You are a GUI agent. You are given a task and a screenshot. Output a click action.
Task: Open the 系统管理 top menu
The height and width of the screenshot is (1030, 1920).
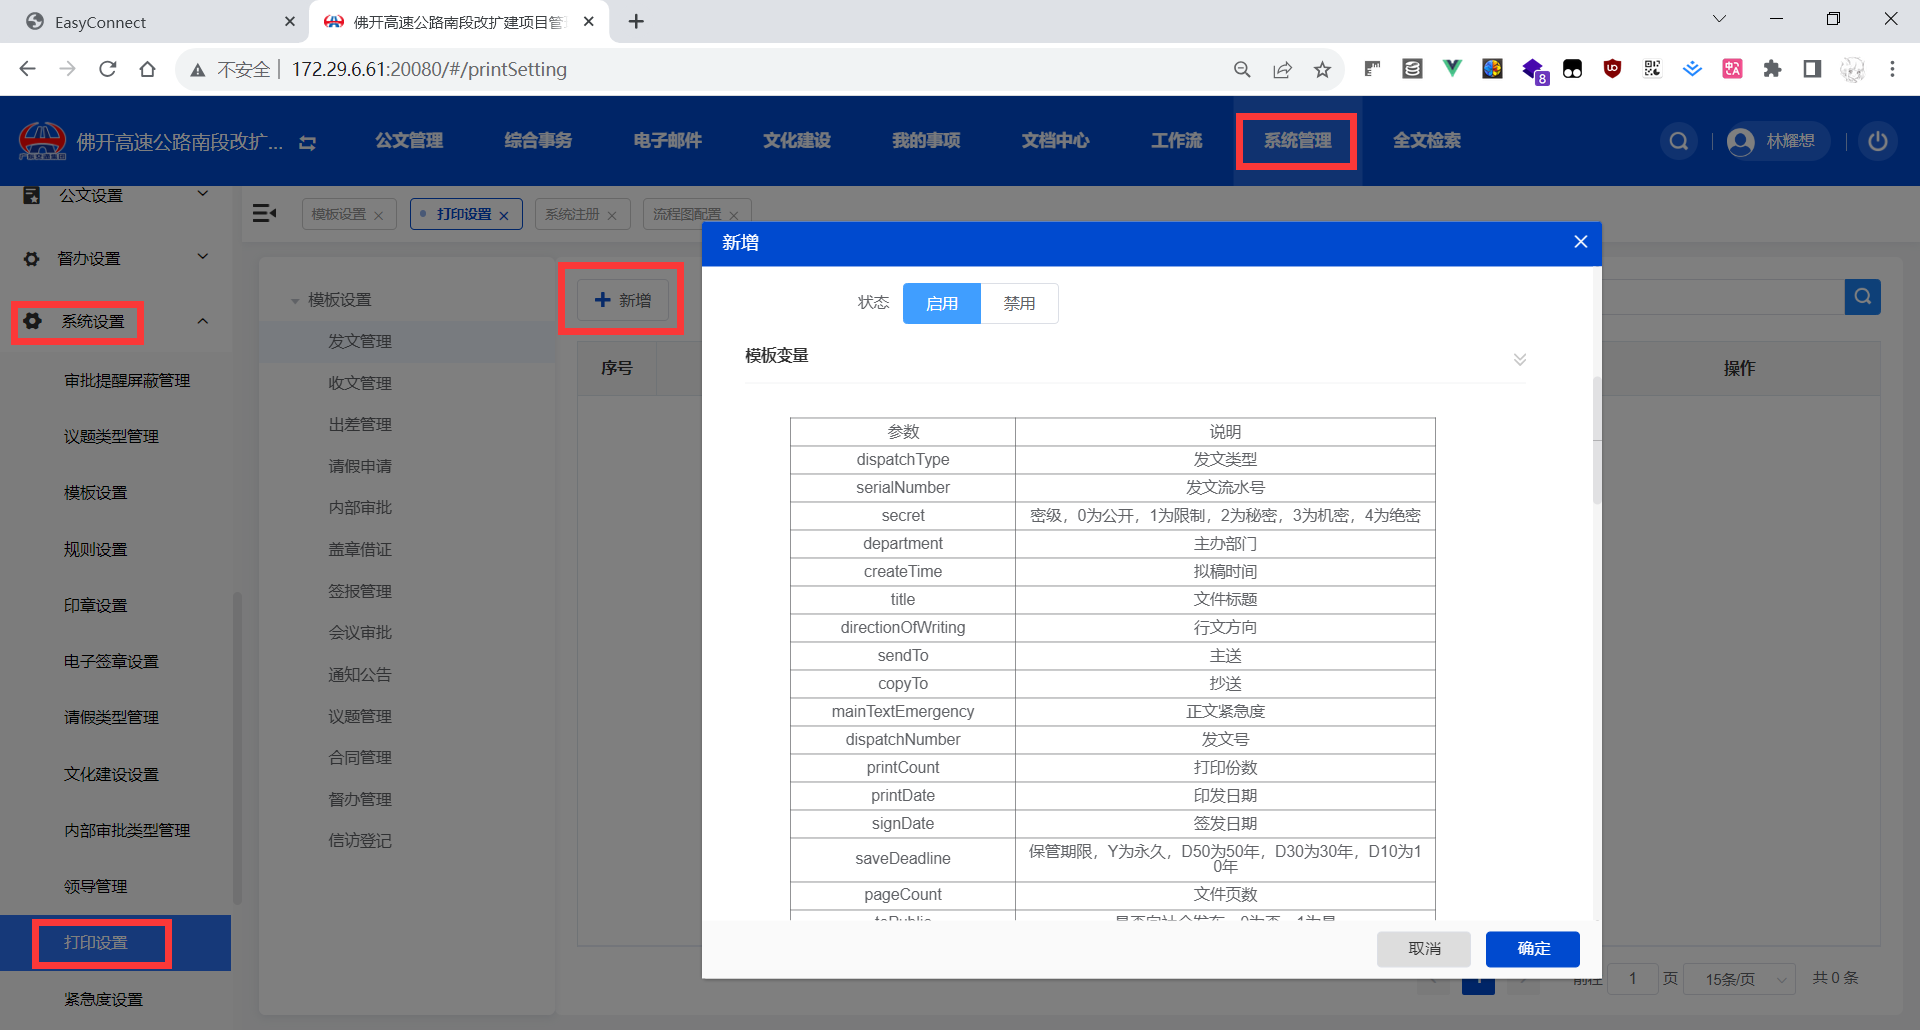click(1297, 141)
